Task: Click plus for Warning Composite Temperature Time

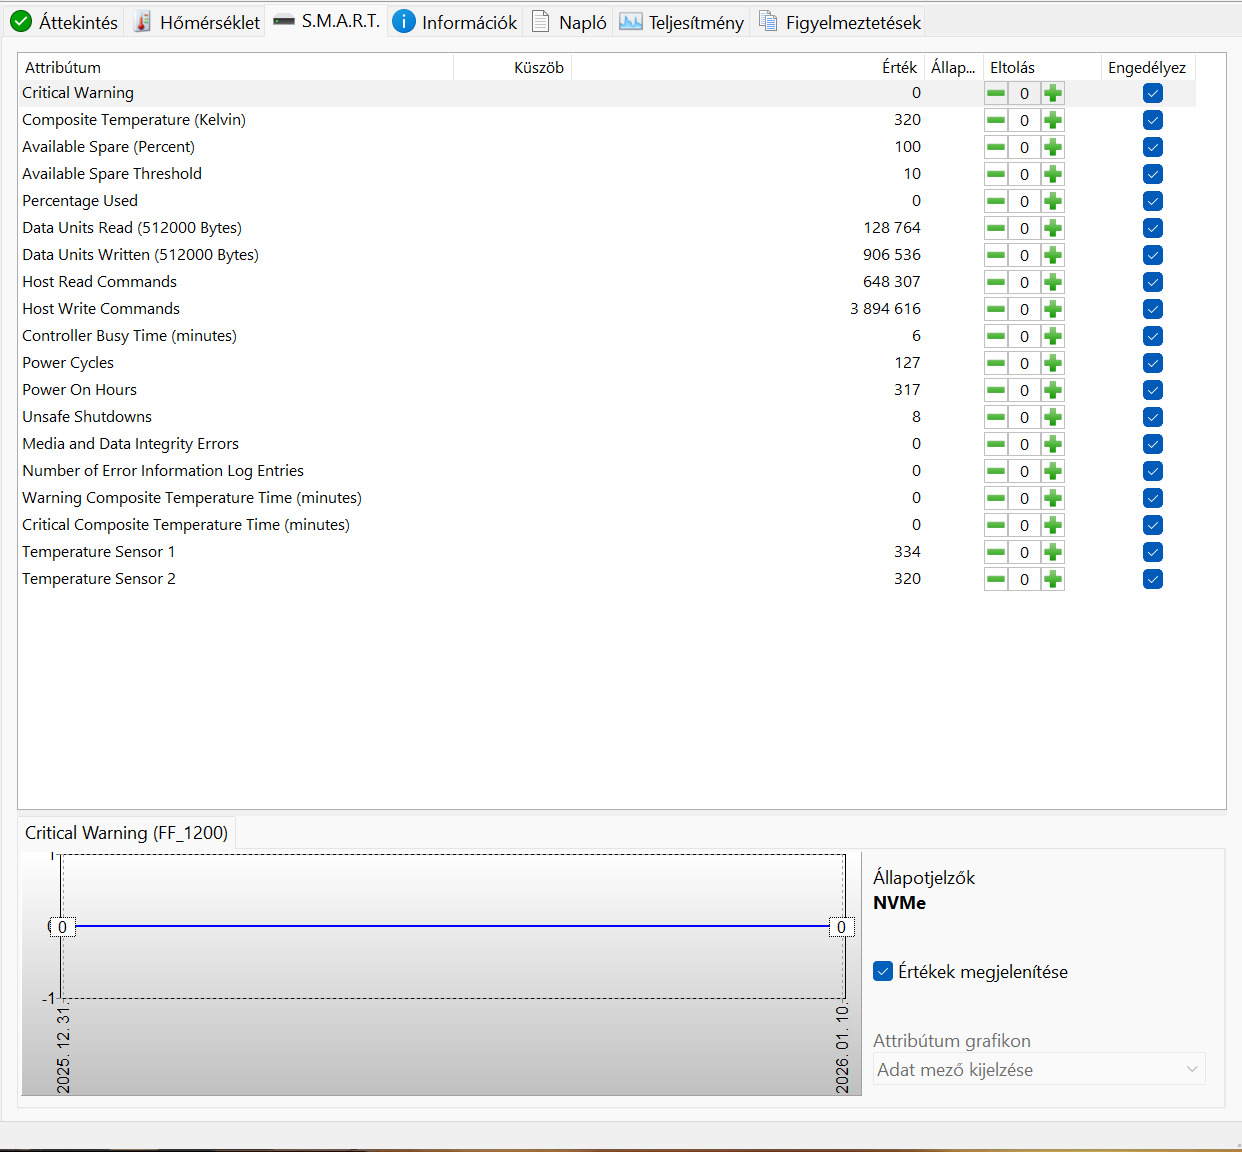Action: point(1052,498)
